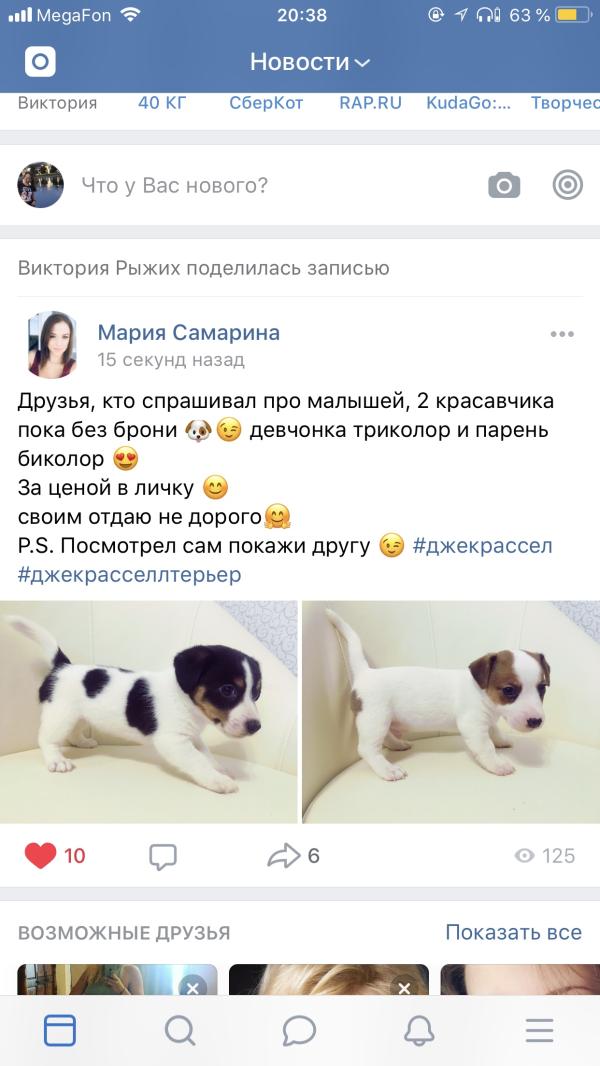Open the Notifications bell icon

tap(419, 1031)
